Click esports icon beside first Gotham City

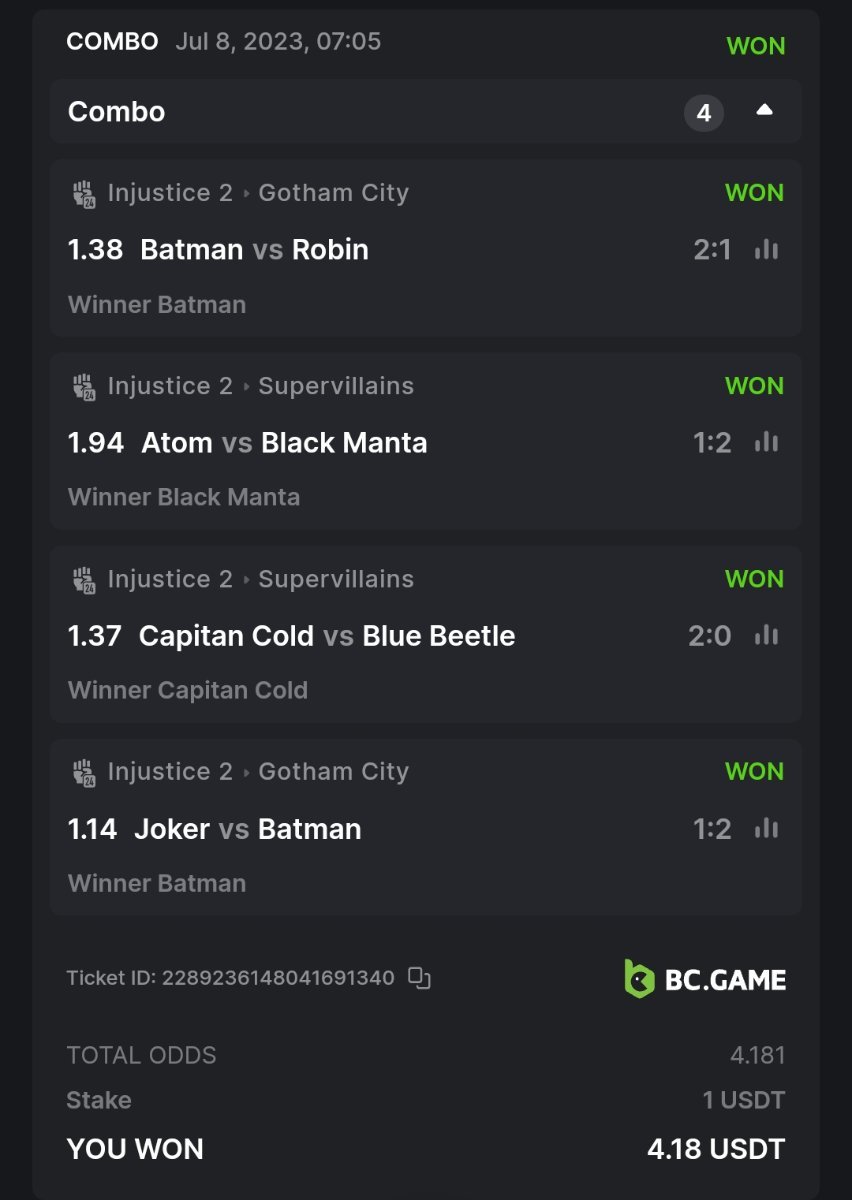[x=84, y=194]
